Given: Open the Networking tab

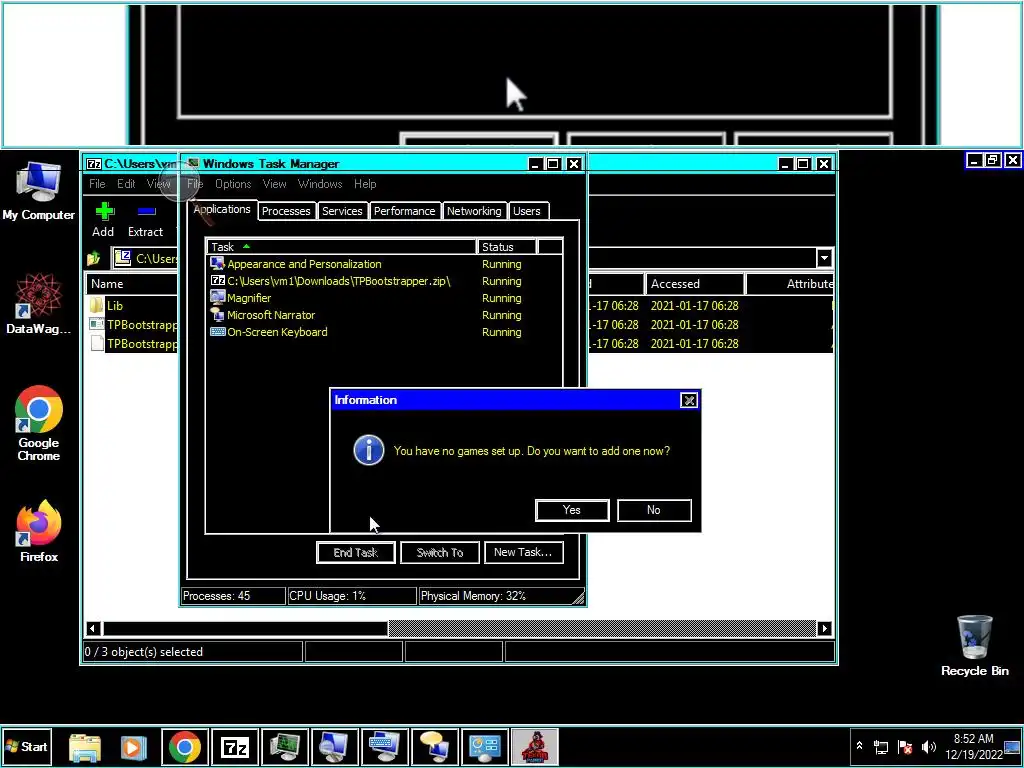Looking at the screenshot, I should tap(474, 211).
